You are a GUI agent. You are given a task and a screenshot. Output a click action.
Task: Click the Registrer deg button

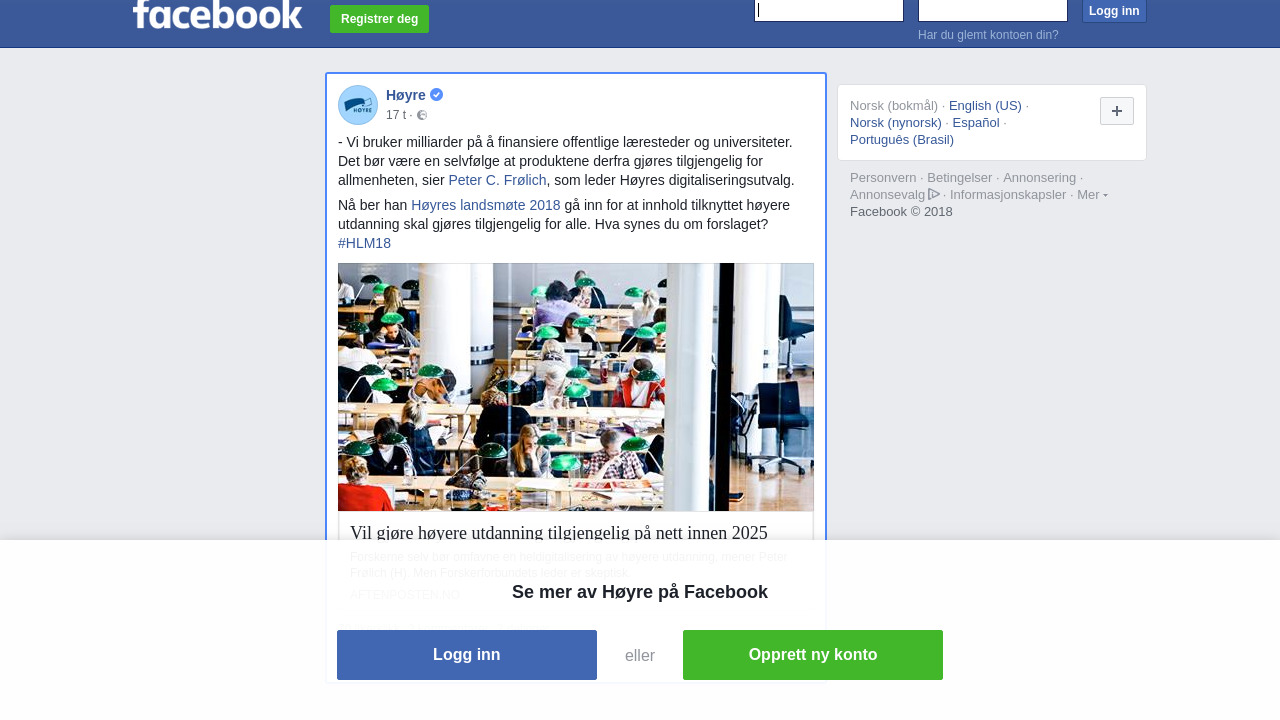click(380, 19)
